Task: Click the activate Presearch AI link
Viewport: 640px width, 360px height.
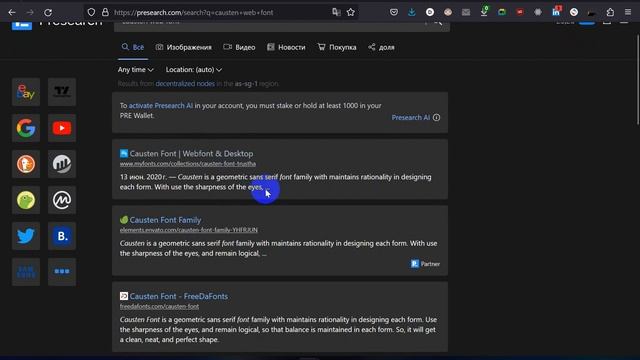Action: tap(160, 106)
